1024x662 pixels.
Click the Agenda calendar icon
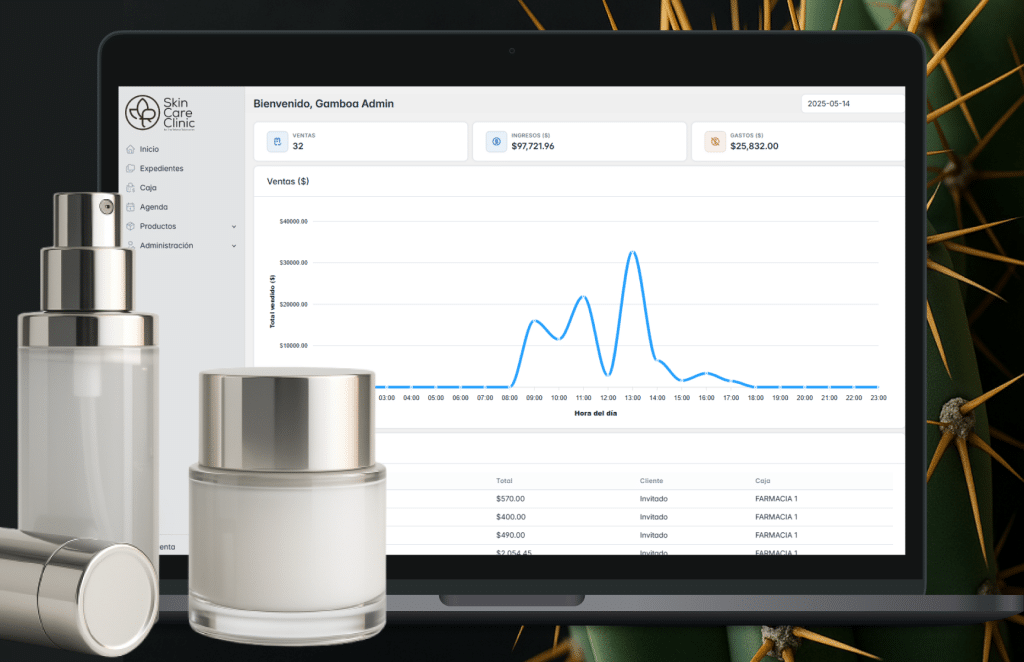pos(130,207)
